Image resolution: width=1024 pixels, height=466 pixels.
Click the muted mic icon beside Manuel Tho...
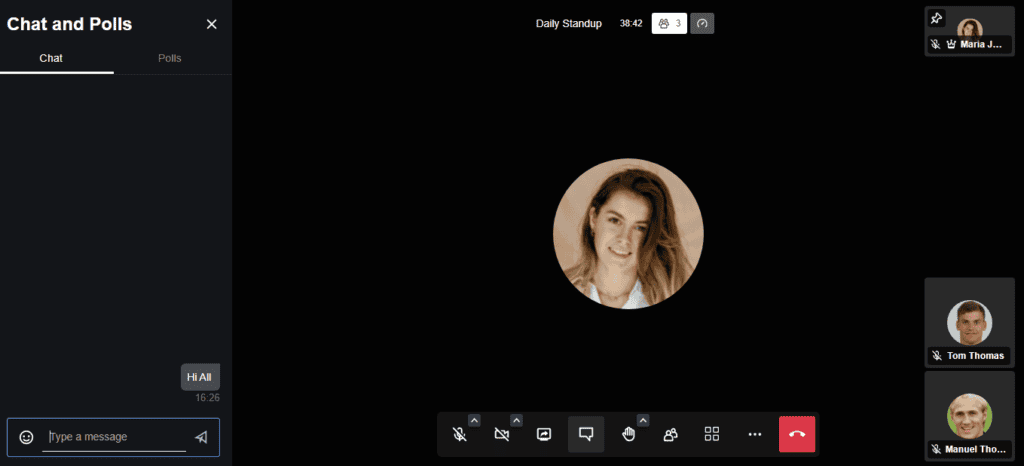click(x=936, y=450)
